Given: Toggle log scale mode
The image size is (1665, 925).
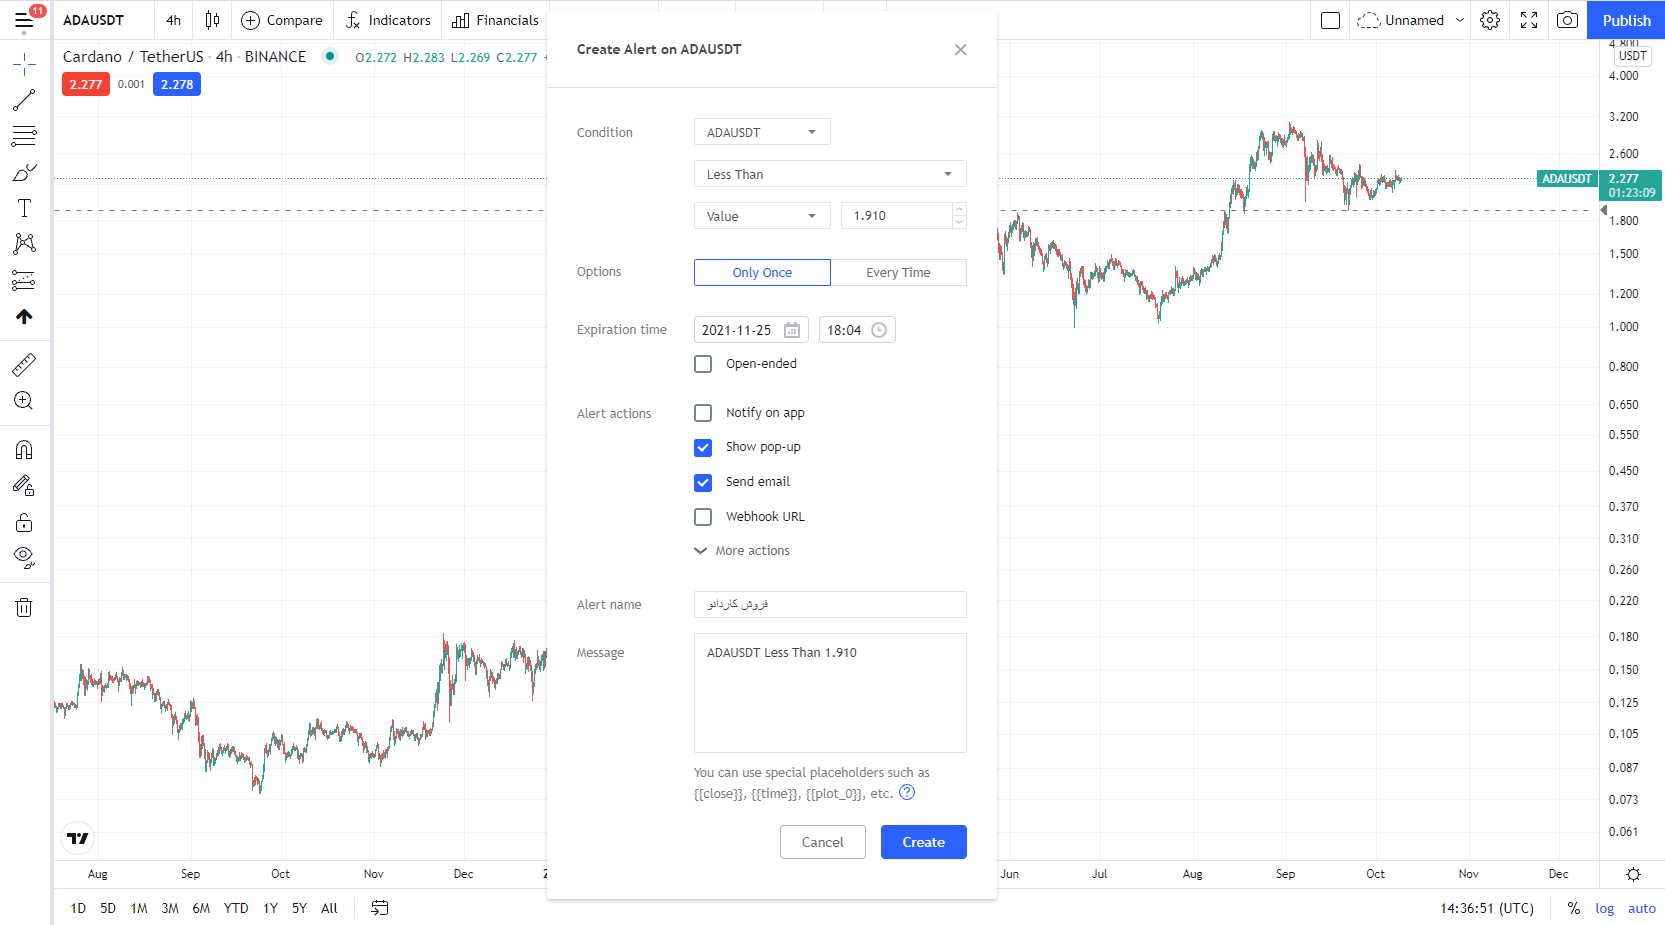Looking at the screenshot, I should pos(1604,908).
